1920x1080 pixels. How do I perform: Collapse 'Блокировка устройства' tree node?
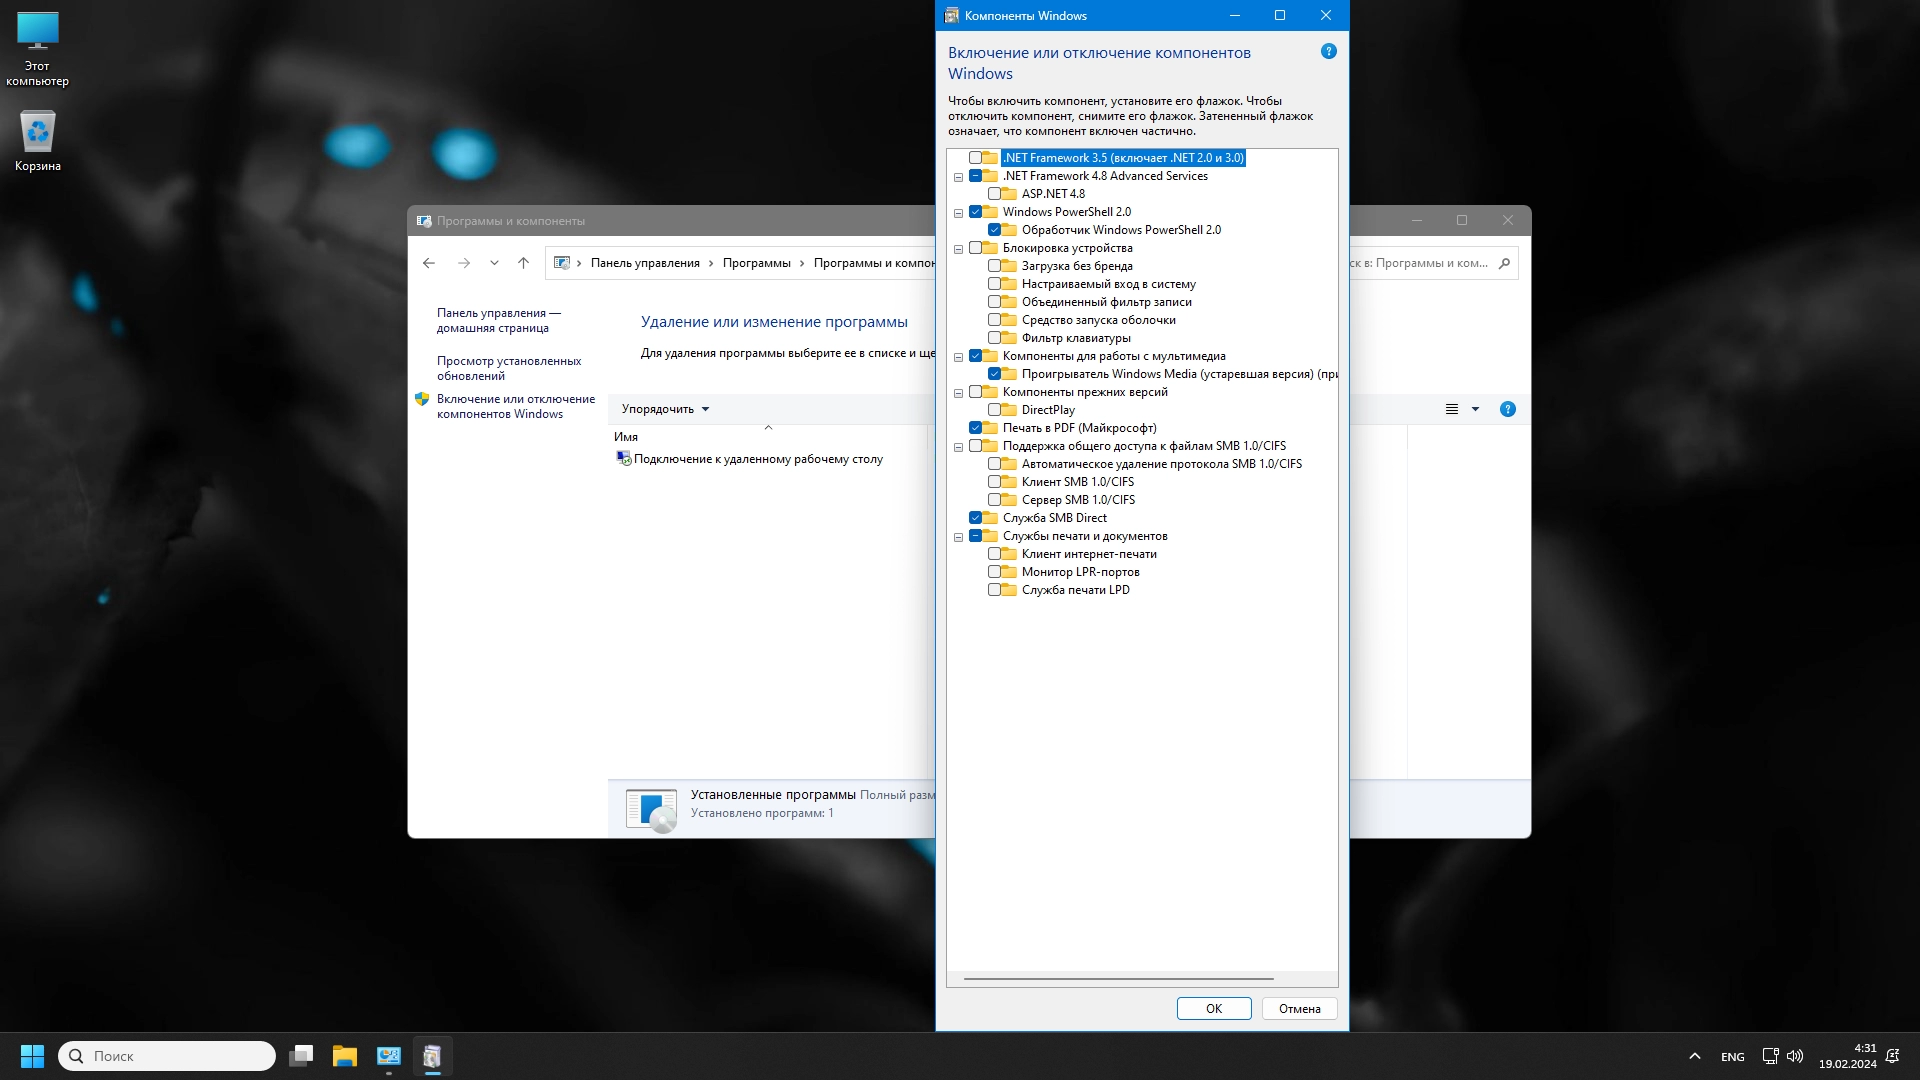click(958, 249)
